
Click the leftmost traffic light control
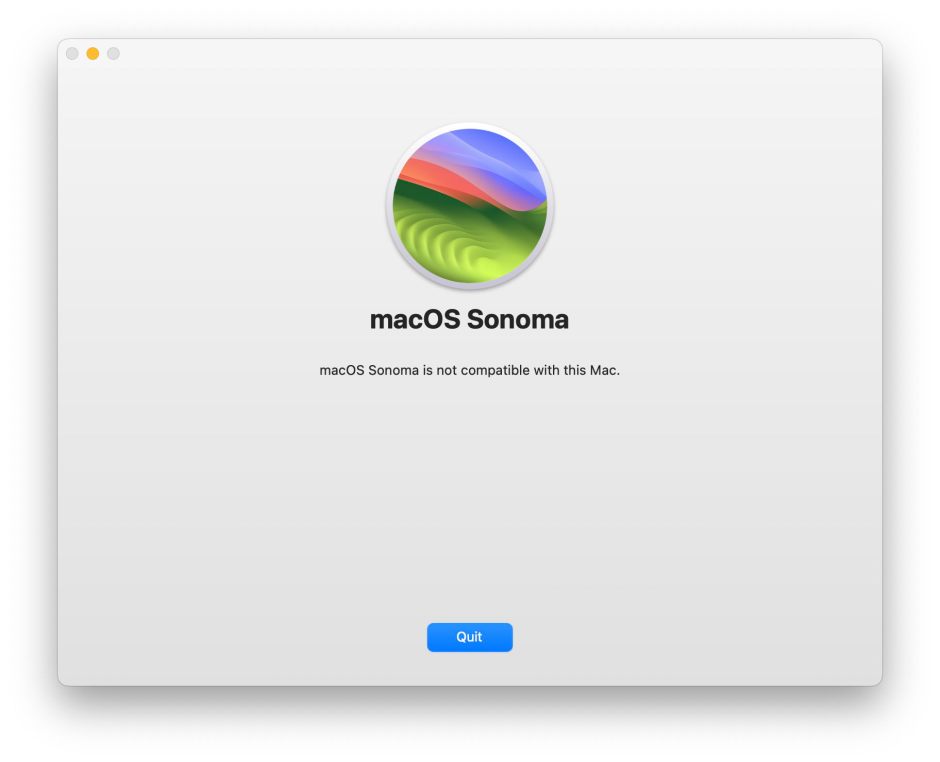click(71, 53)
